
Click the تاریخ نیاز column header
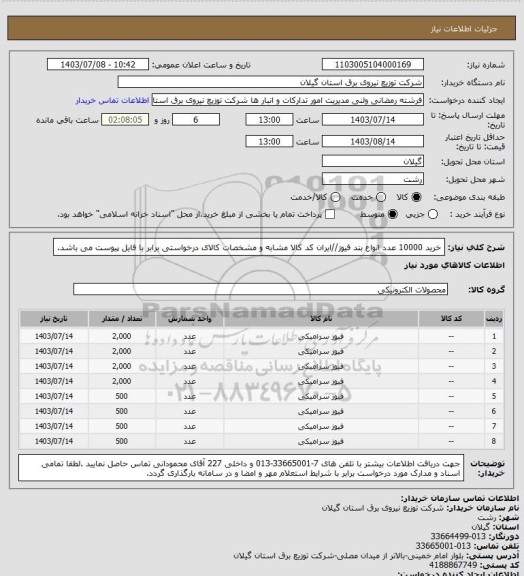tap(54, 319)
